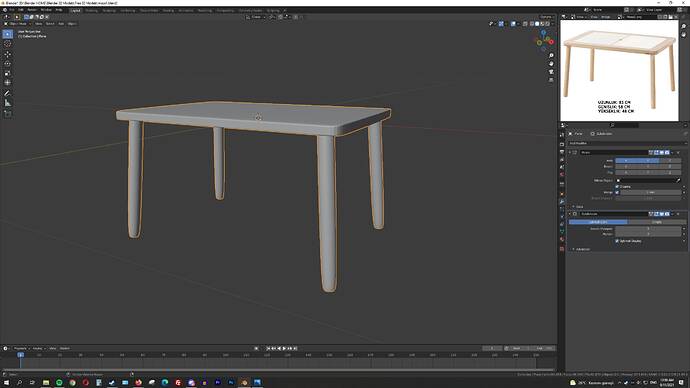Click the viewport zoom magnifier icon
690x388 pixels.
click(551, 56)
